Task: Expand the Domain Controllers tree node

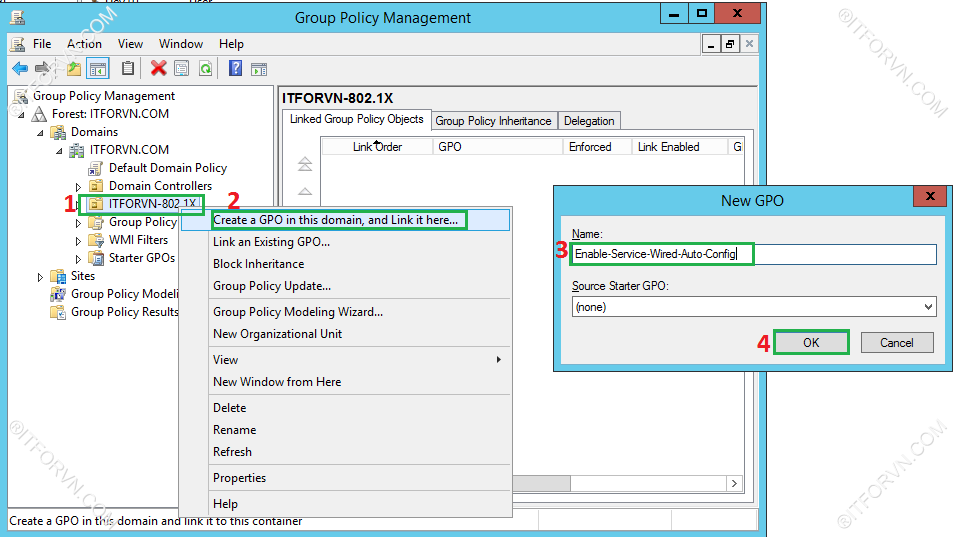Action: point(79,187)
